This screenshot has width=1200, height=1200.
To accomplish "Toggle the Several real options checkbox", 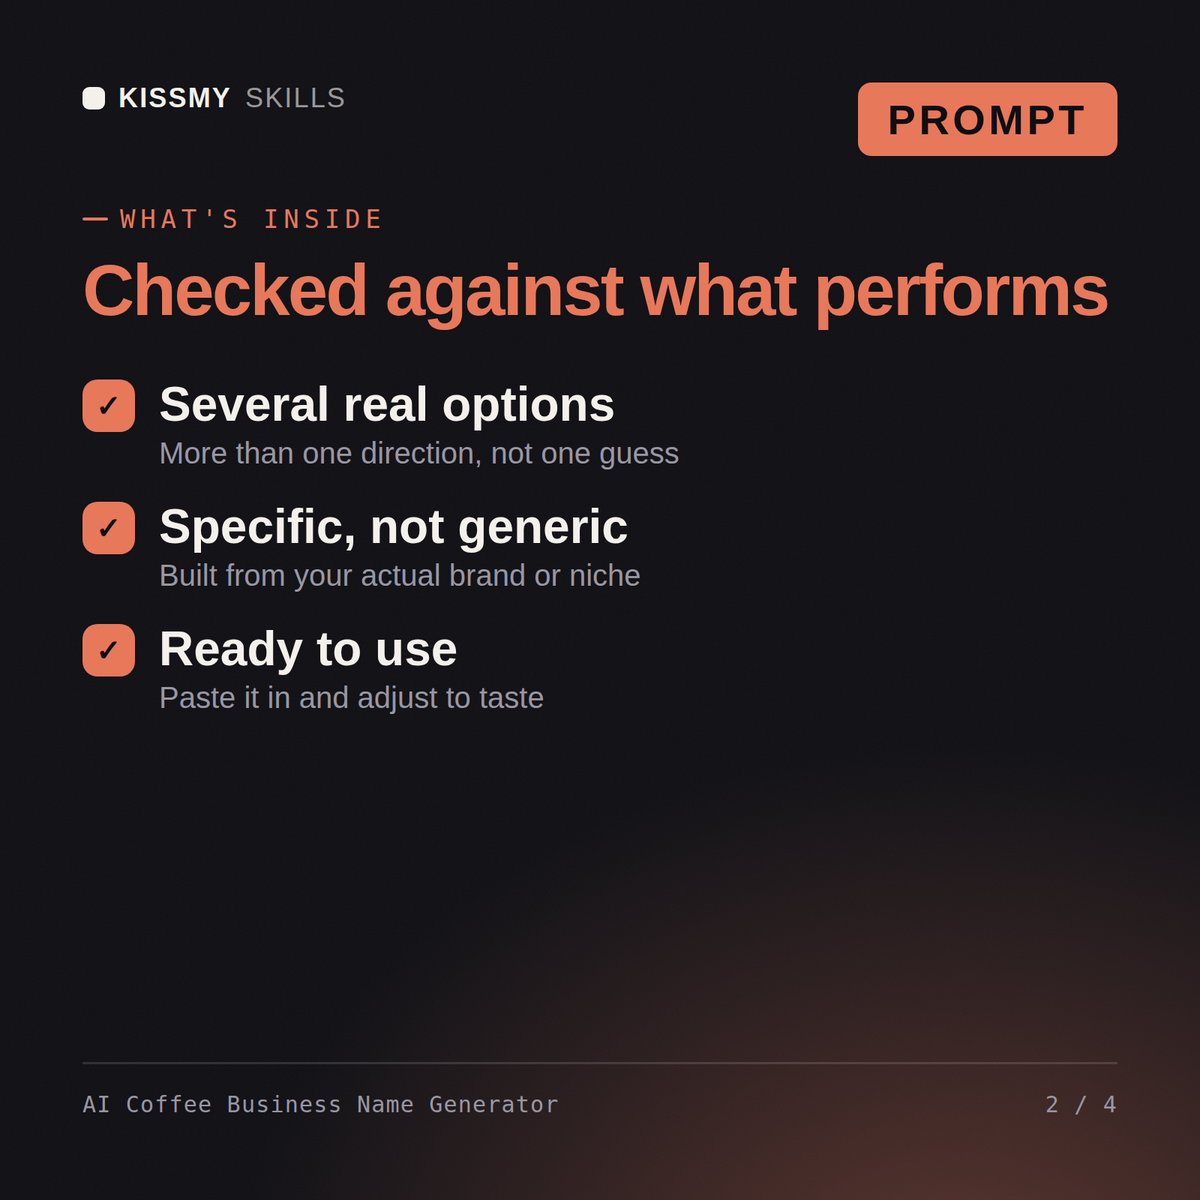I will (x=109, y=406).
